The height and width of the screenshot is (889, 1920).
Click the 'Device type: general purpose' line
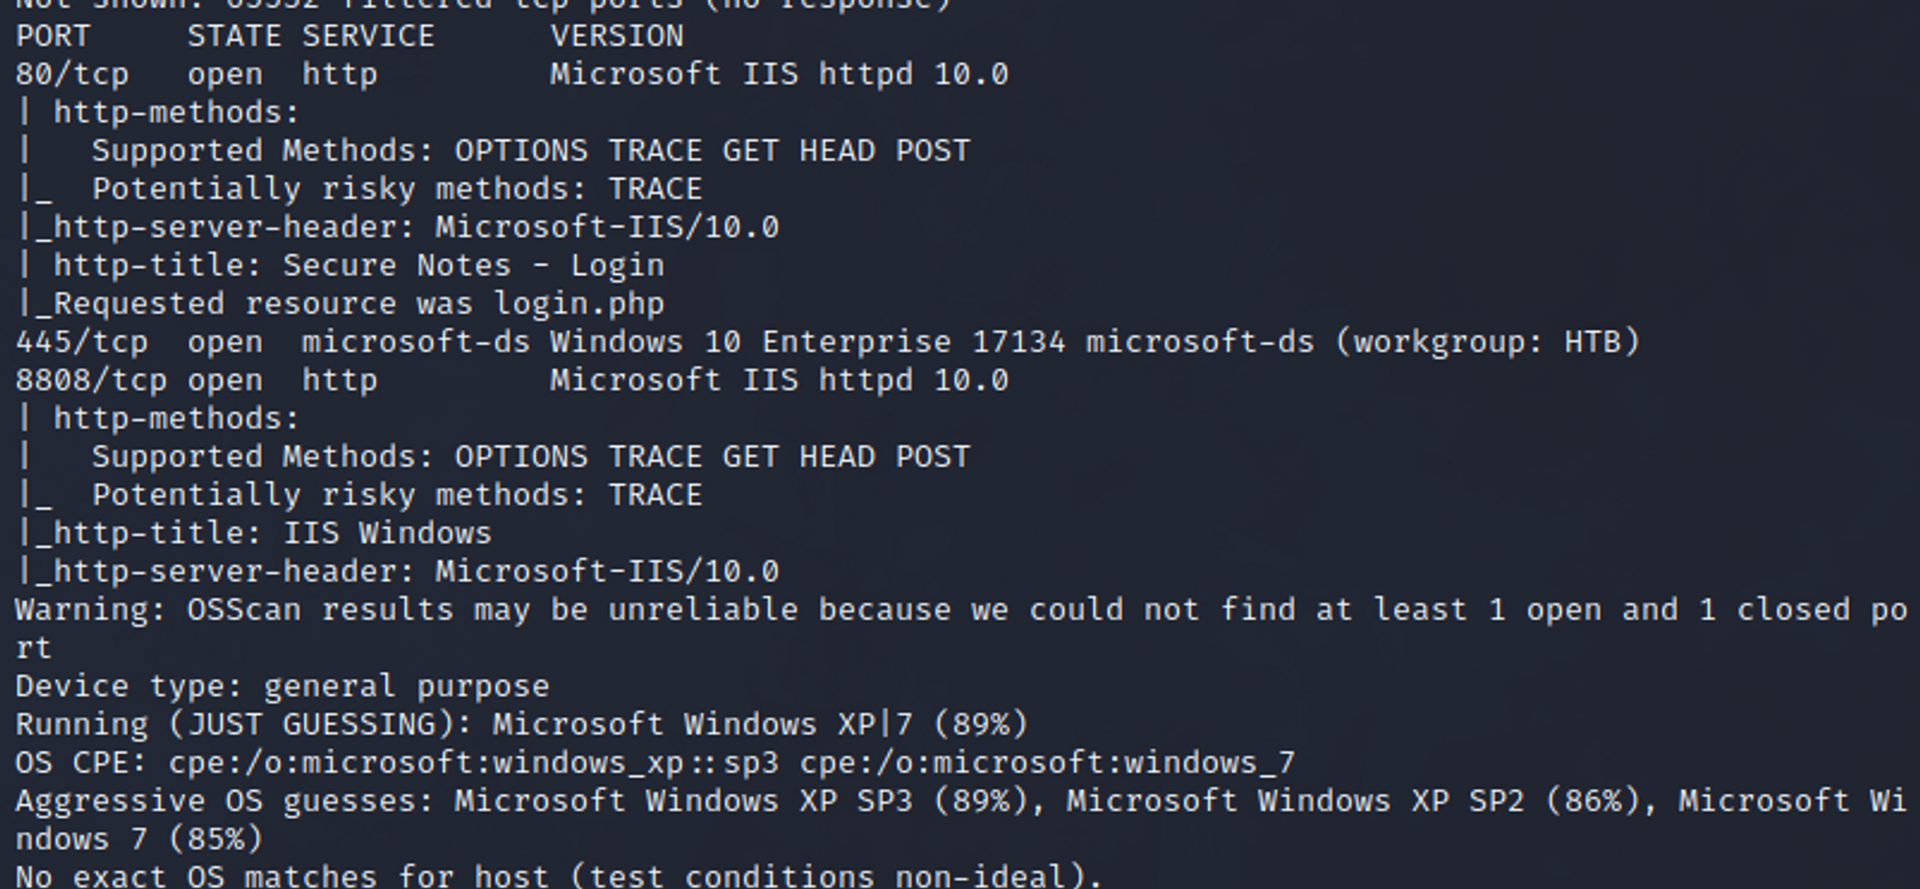coord(282,687)
